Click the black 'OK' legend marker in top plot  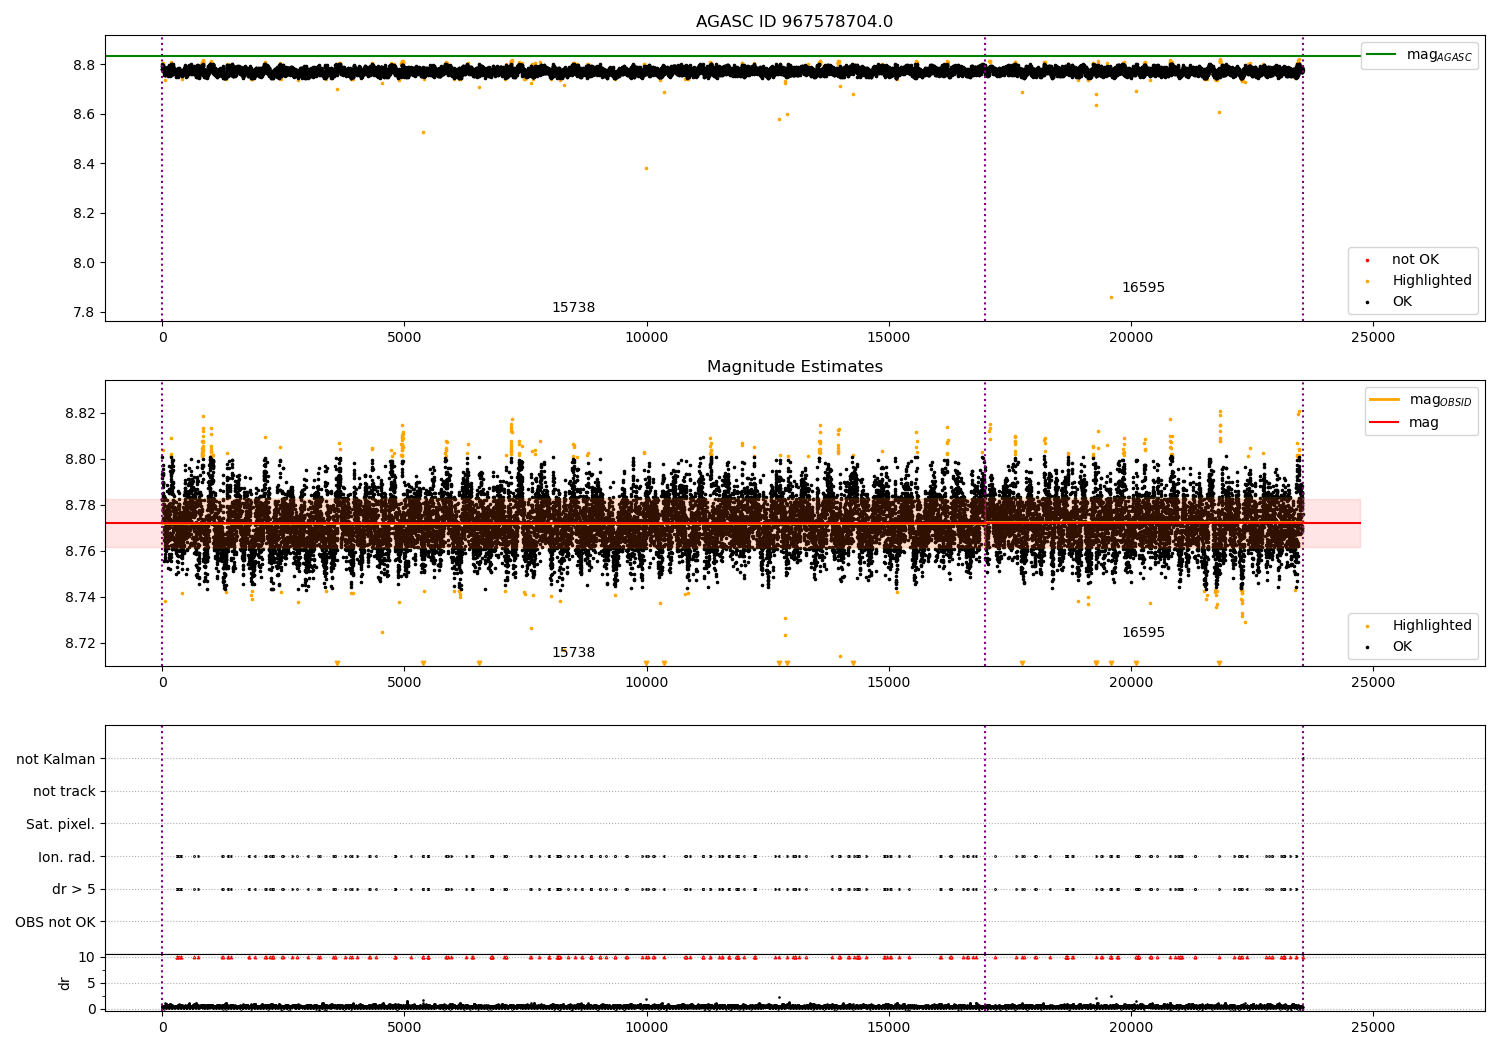pos(1367,302)
